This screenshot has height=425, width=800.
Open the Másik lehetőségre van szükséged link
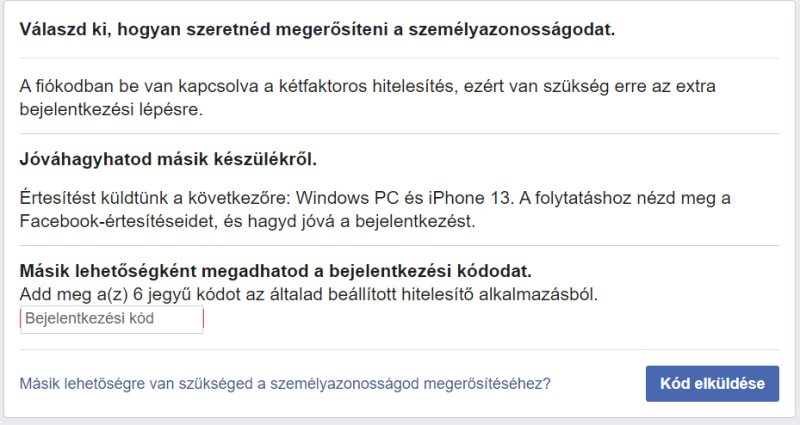[x=285, y=383]
